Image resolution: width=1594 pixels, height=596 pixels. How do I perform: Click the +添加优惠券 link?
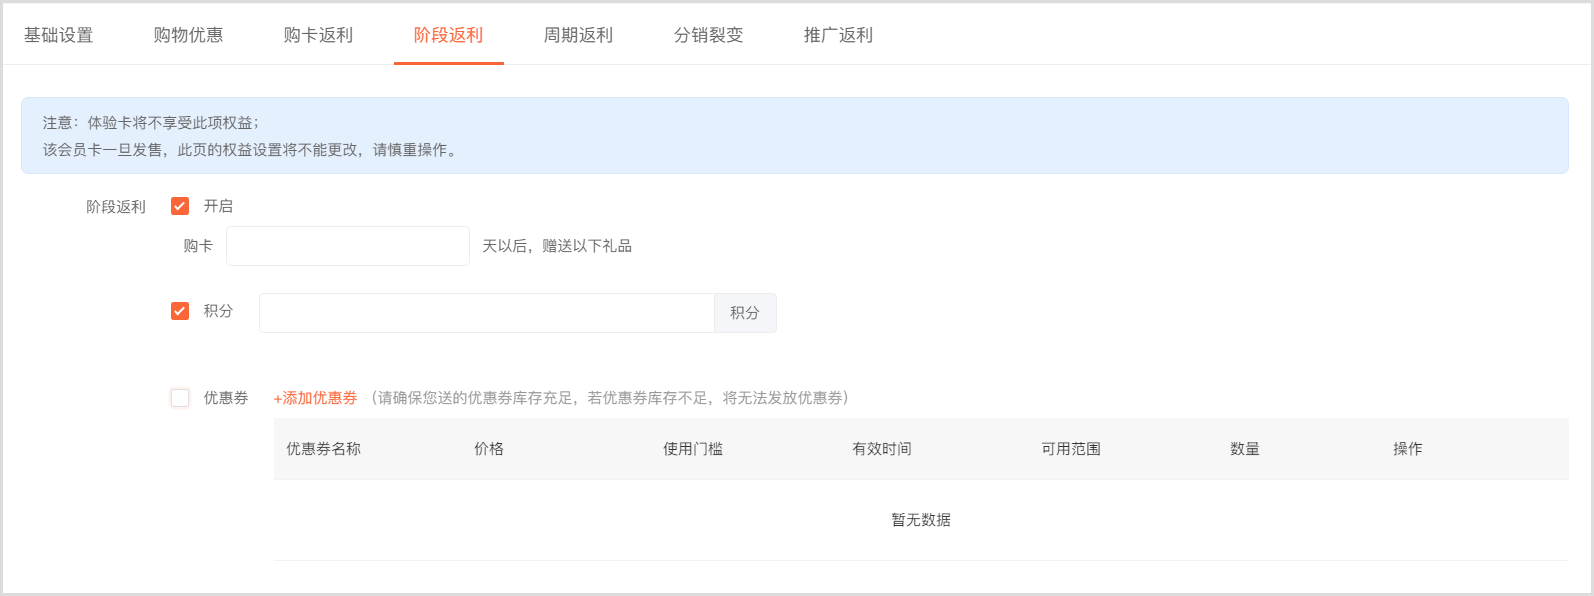pos(316,398)
